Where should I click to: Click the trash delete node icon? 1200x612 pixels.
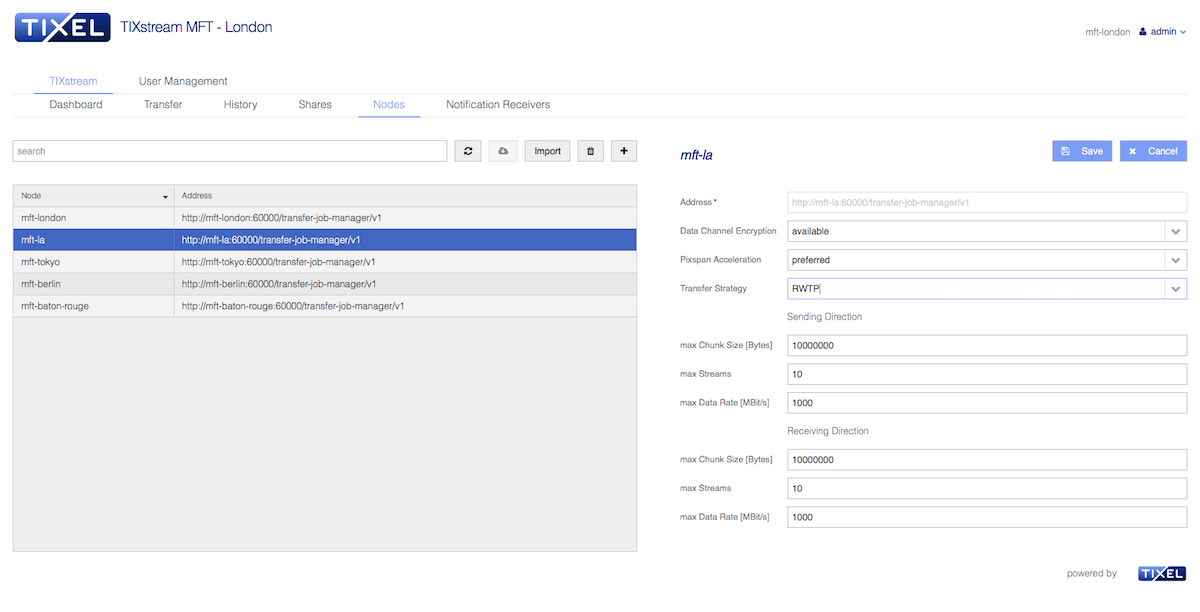pyautogui.click(x=590, y=151)
